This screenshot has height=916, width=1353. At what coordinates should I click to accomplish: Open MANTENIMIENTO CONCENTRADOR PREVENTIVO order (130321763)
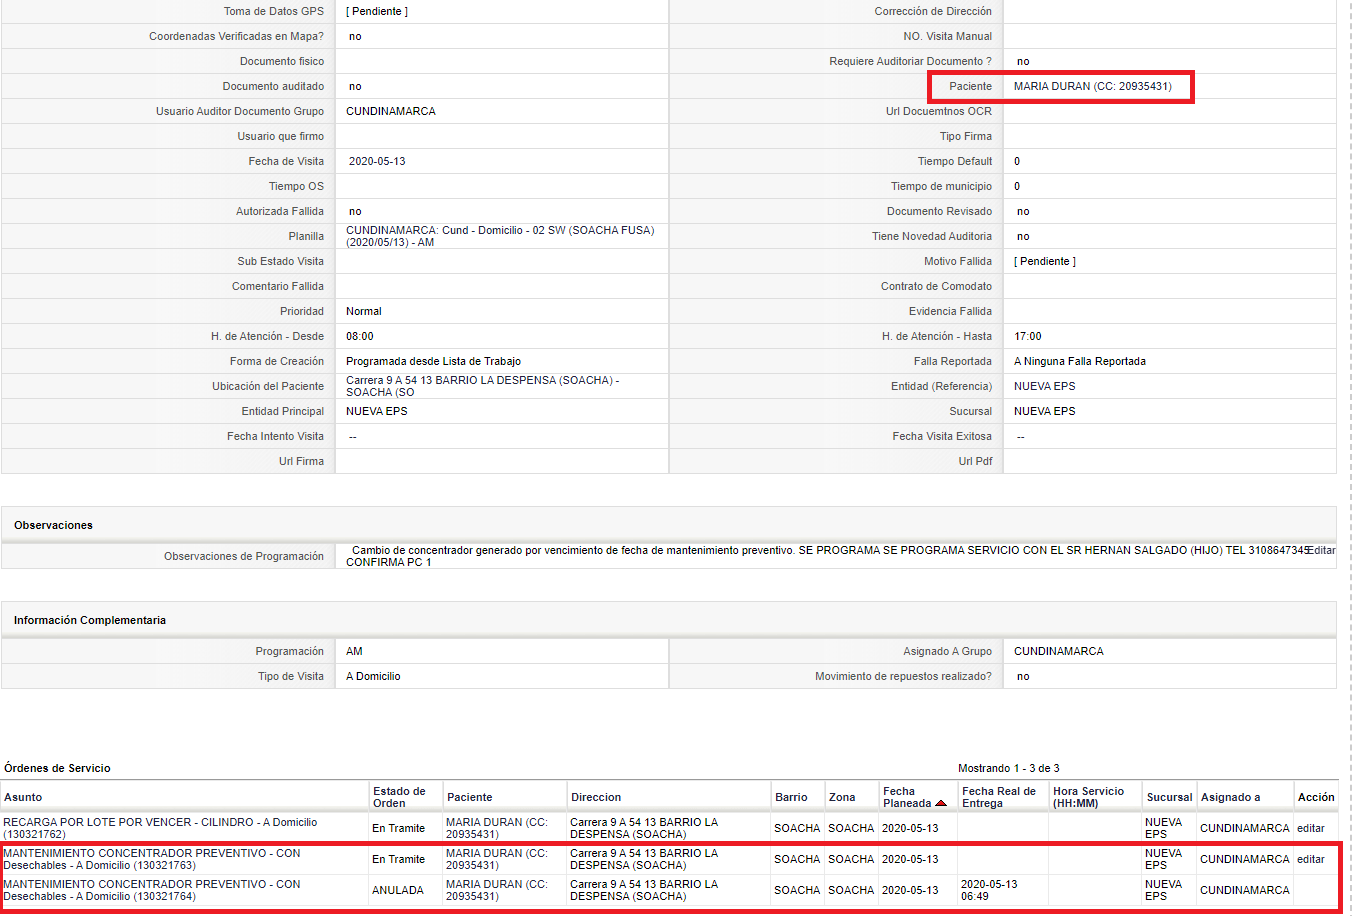[152, 859]
